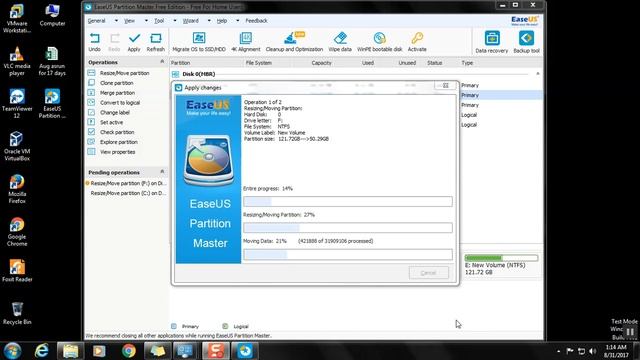
Task: Click the Windows Start button
Action: (13, 351)
